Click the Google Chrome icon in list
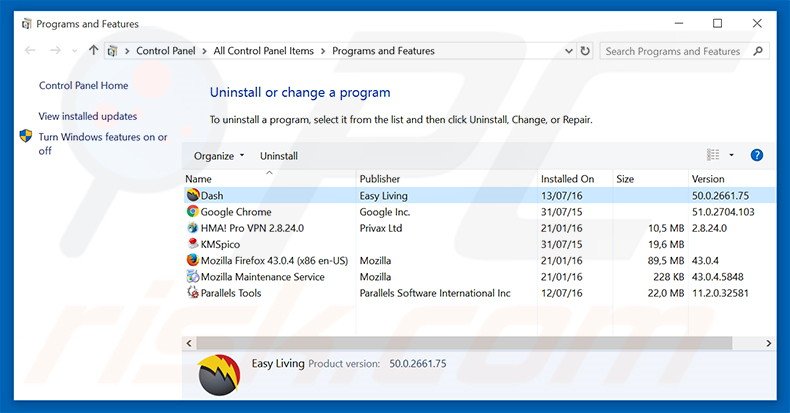The width and height of the screenshot is (790, 413). click(x=192, y=212)
